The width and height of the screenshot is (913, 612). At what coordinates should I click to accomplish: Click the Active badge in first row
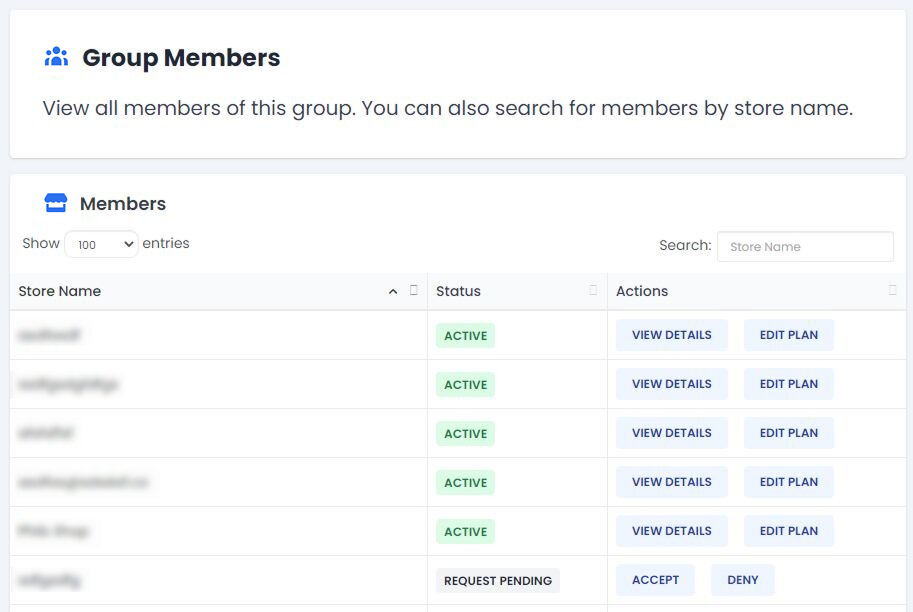(x=465, y=336)
